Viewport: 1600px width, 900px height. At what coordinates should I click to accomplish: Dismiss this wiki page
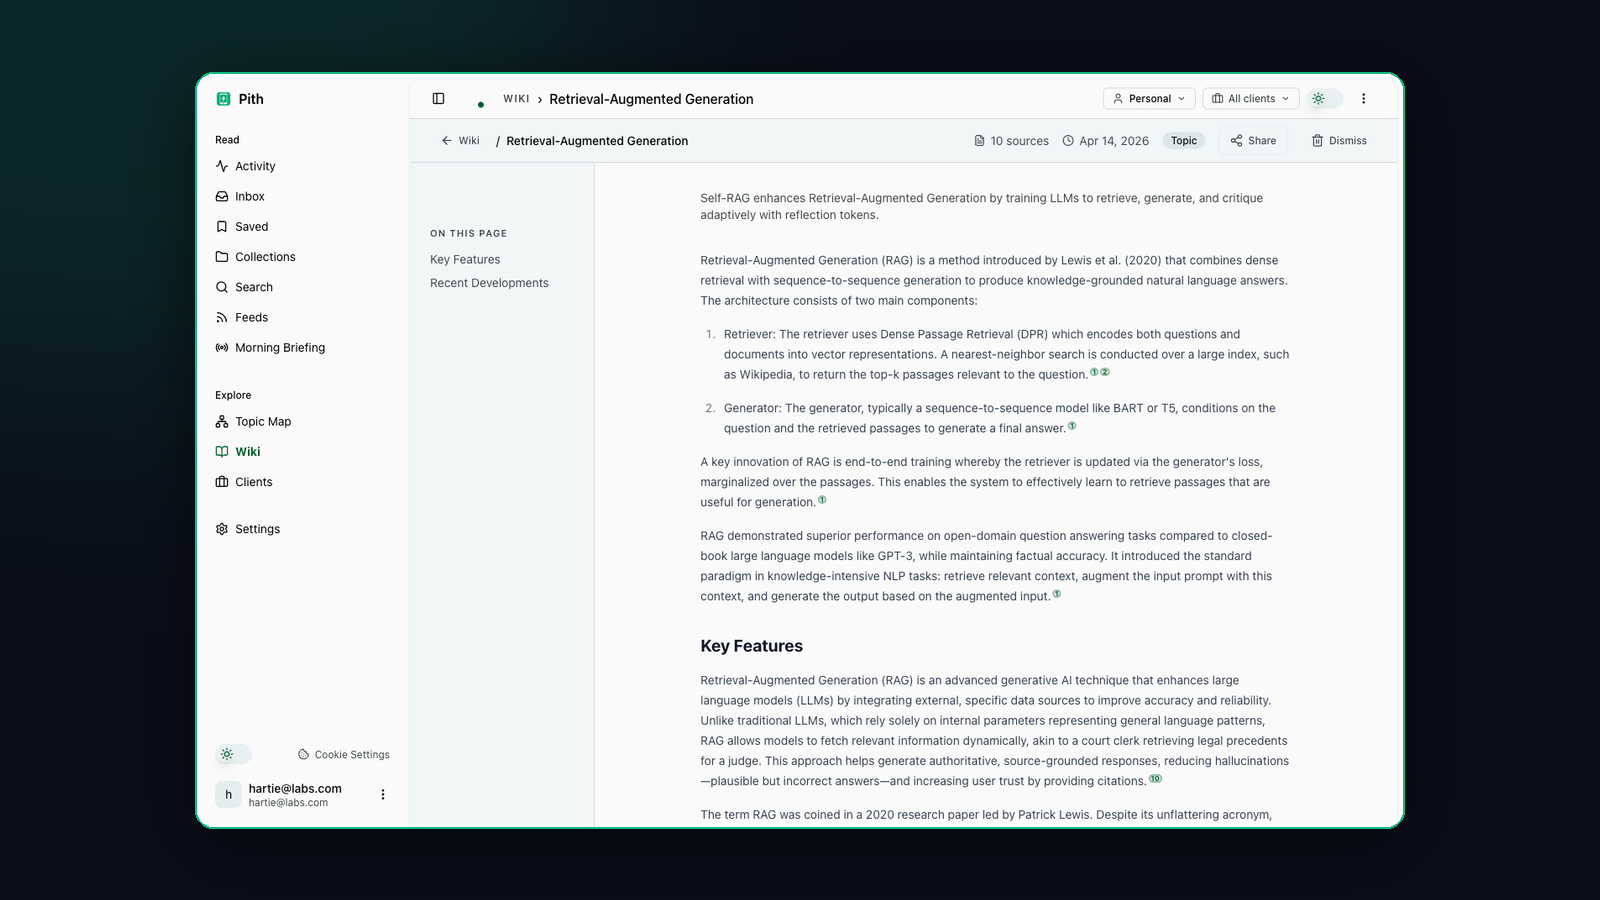coord(1339,141)
